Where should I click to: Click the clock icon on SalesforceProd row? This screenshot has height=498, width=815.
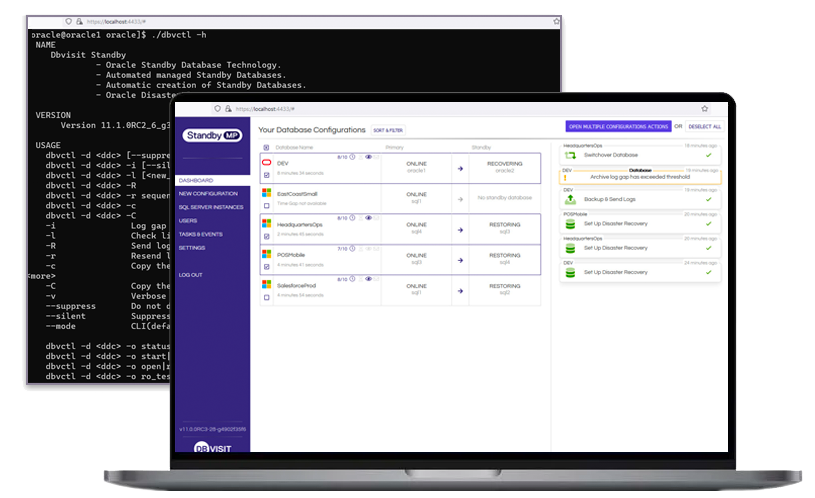pyautogui.click(x=352, y=279)
